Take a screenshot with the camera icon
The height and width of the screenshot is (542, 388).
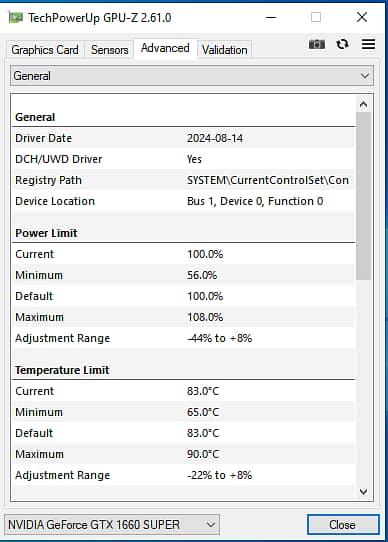[316, 44]
